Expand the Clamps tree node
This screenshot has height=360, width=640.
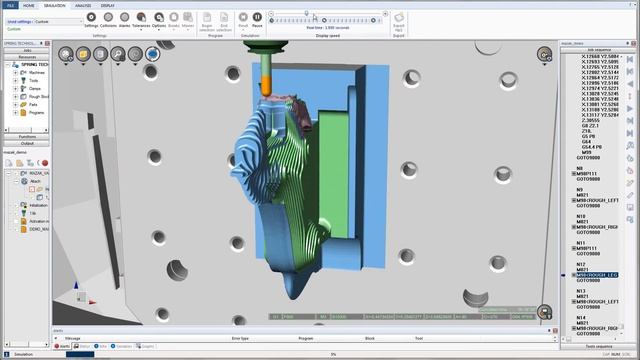(16, 89)
